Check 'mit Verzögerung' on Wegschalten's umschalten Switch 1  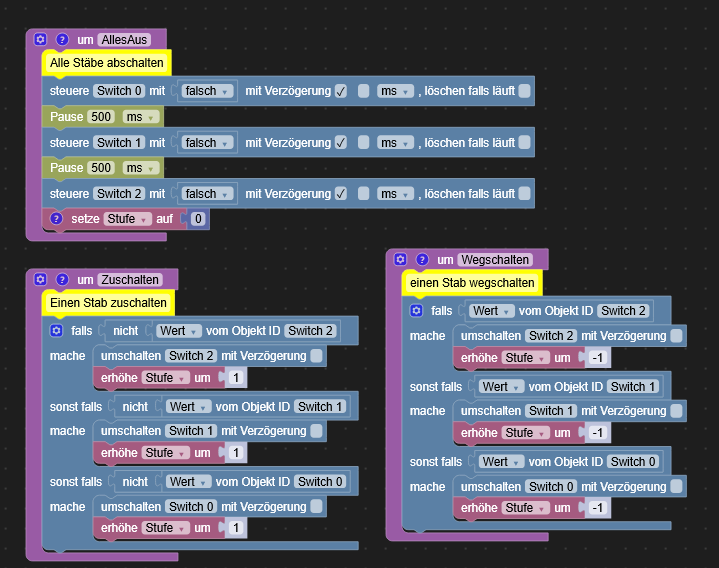coord(677,411)
